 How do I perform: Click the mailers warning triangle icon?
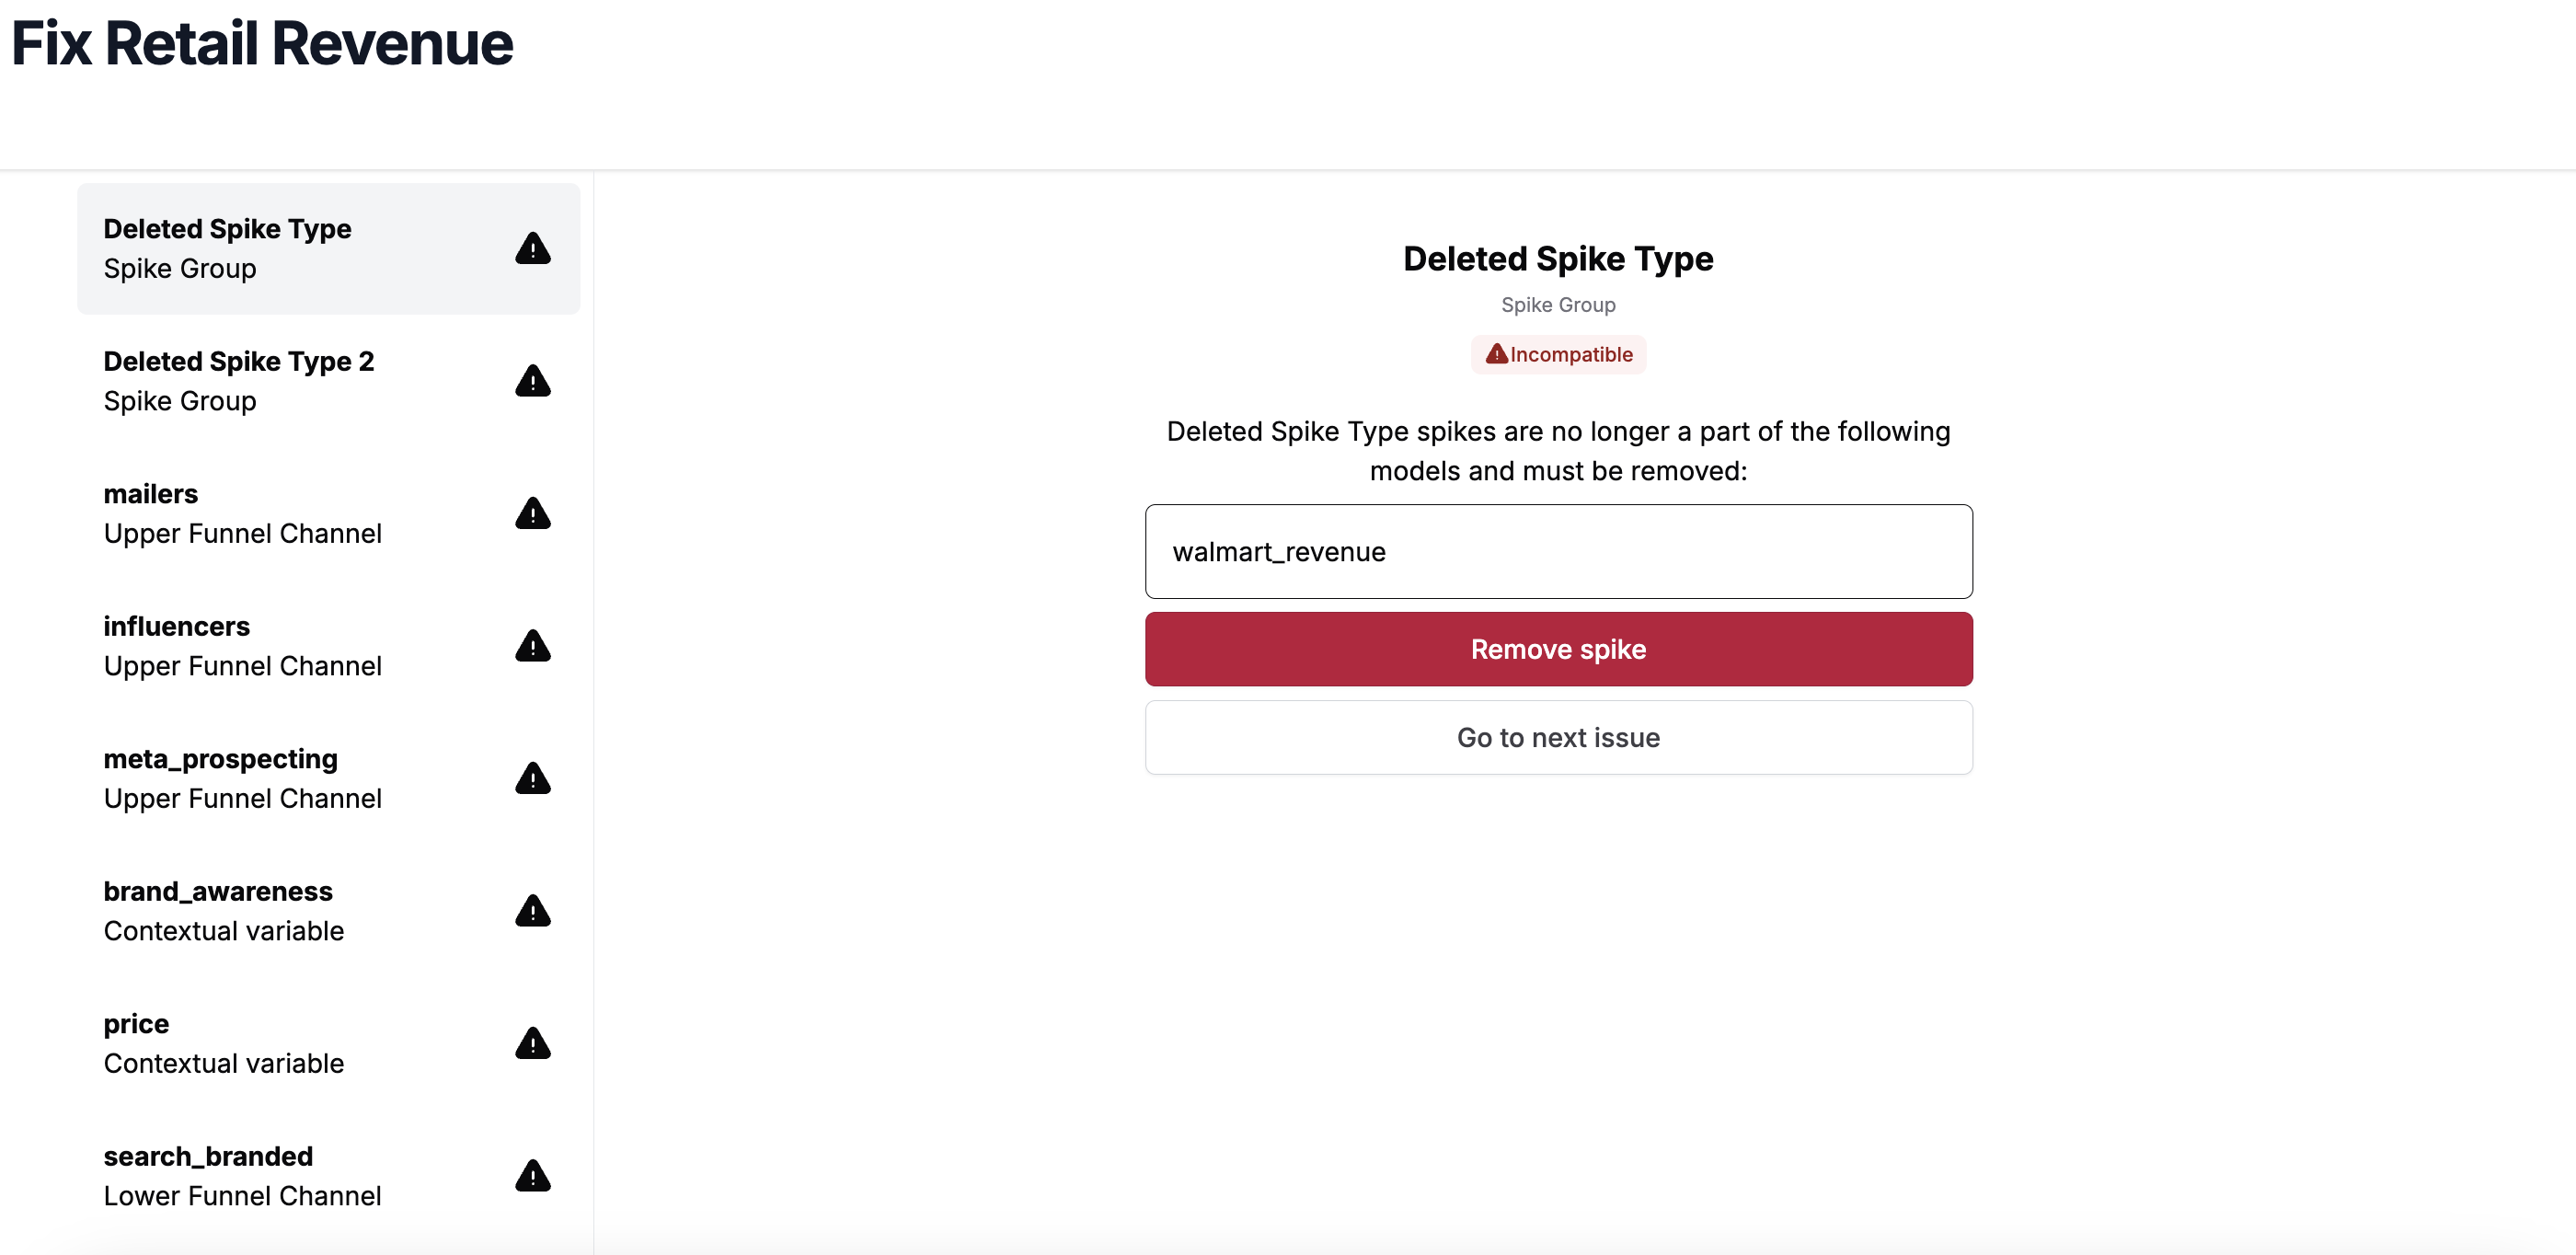click(532, 513)
